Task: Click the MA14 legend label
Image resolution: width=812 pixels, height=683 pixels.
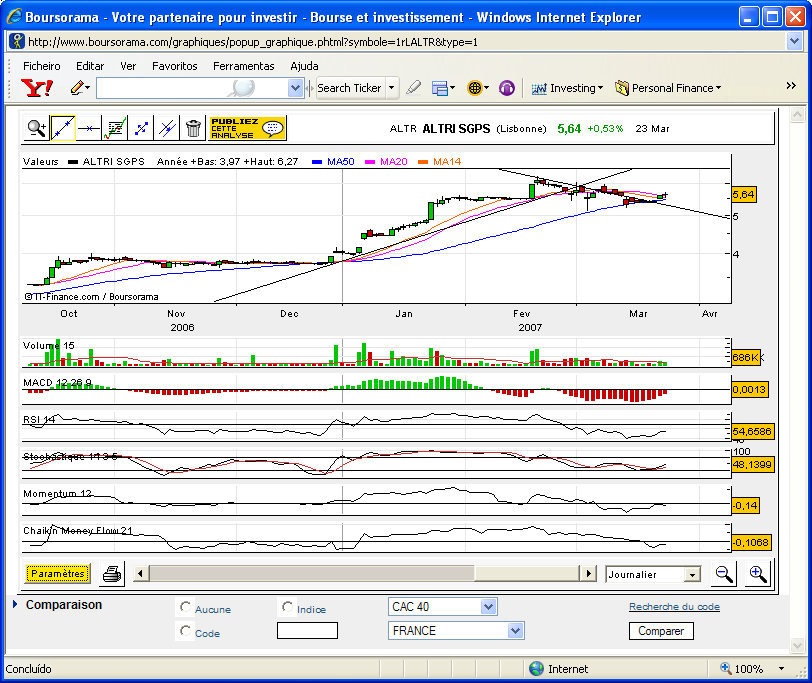Action: (447, 162)
